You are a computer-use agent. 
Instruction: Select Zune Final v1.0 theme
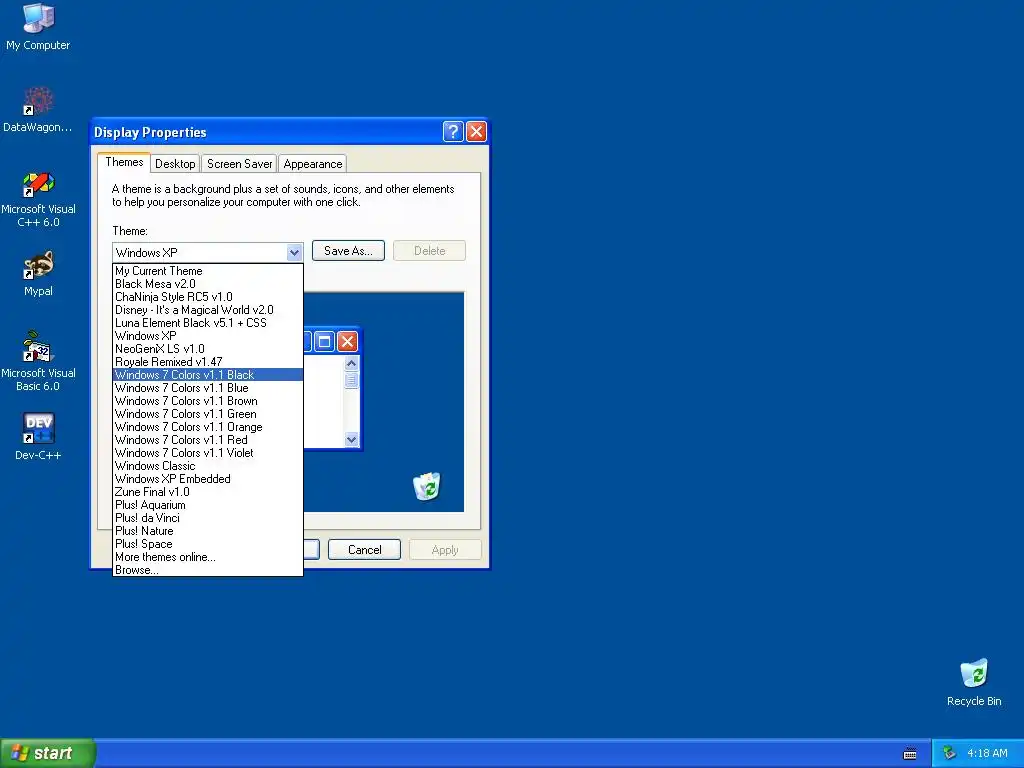tap(208, 492)
